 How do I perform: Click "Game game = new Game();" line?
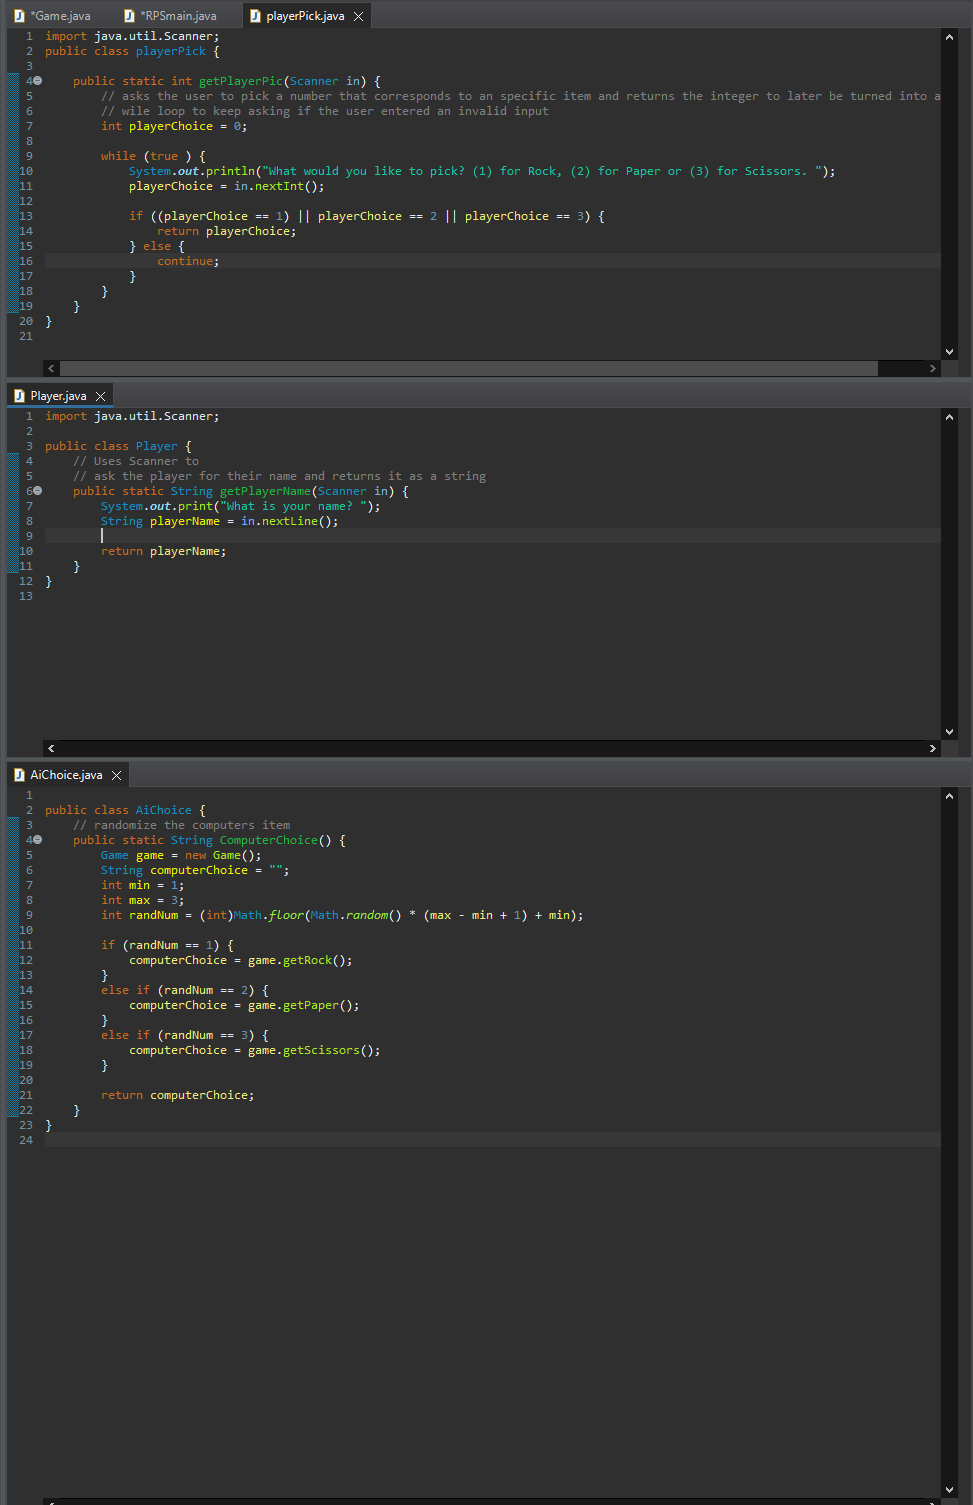[x=181, y=855]
